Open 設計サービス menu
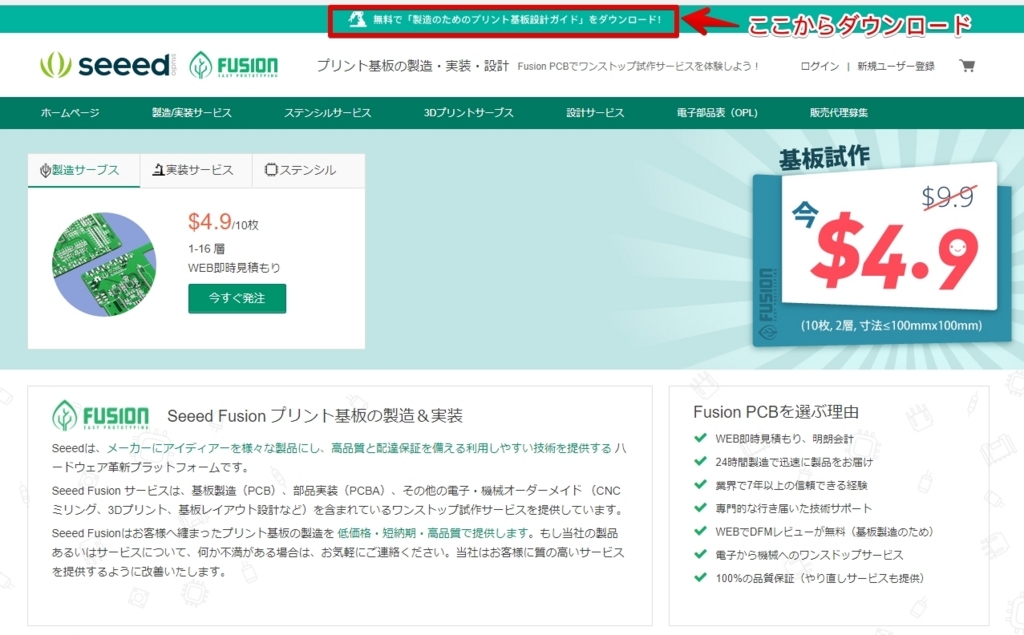This screenshot has height=635, width=1024. tap(595, 112)
